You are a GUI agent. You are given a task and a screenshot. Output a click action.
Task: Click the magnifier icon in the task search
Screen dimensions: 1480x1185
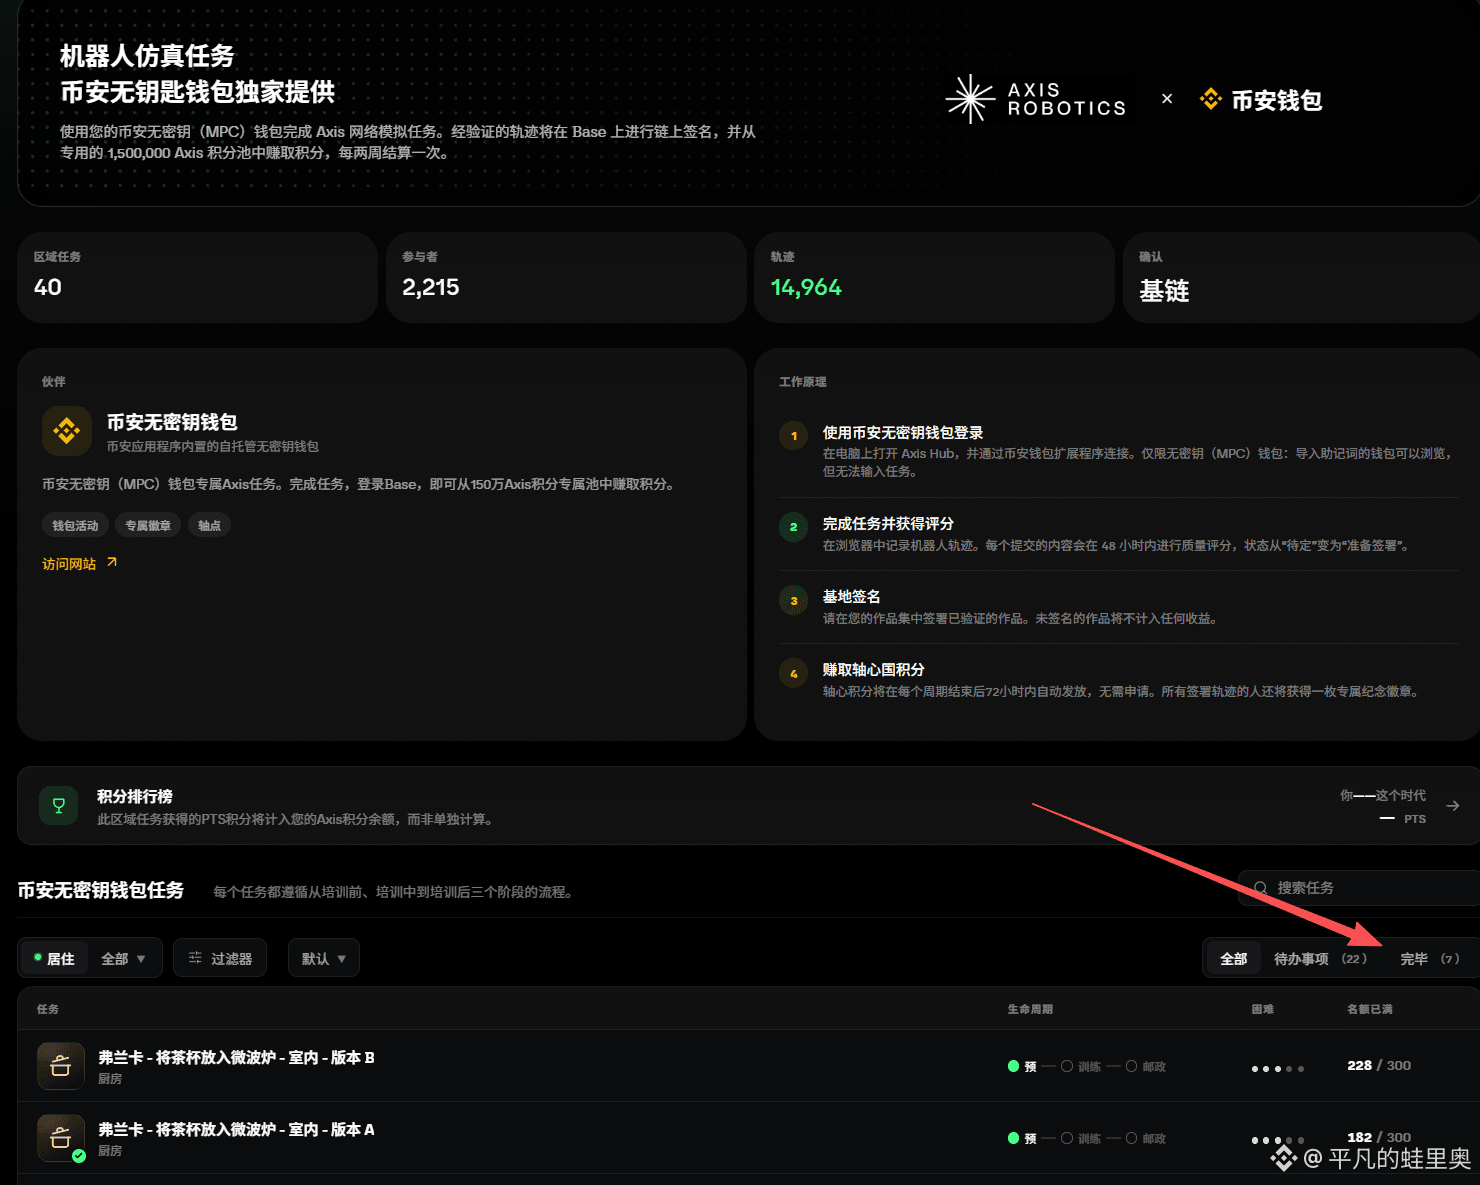tap(1260, 888)
